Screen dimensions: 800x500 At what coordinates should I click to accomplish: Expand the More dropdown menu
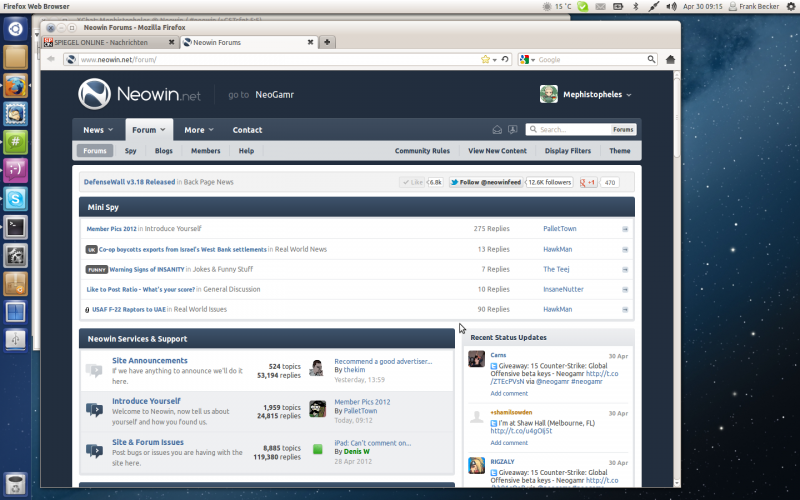click(x=199, y=130)
